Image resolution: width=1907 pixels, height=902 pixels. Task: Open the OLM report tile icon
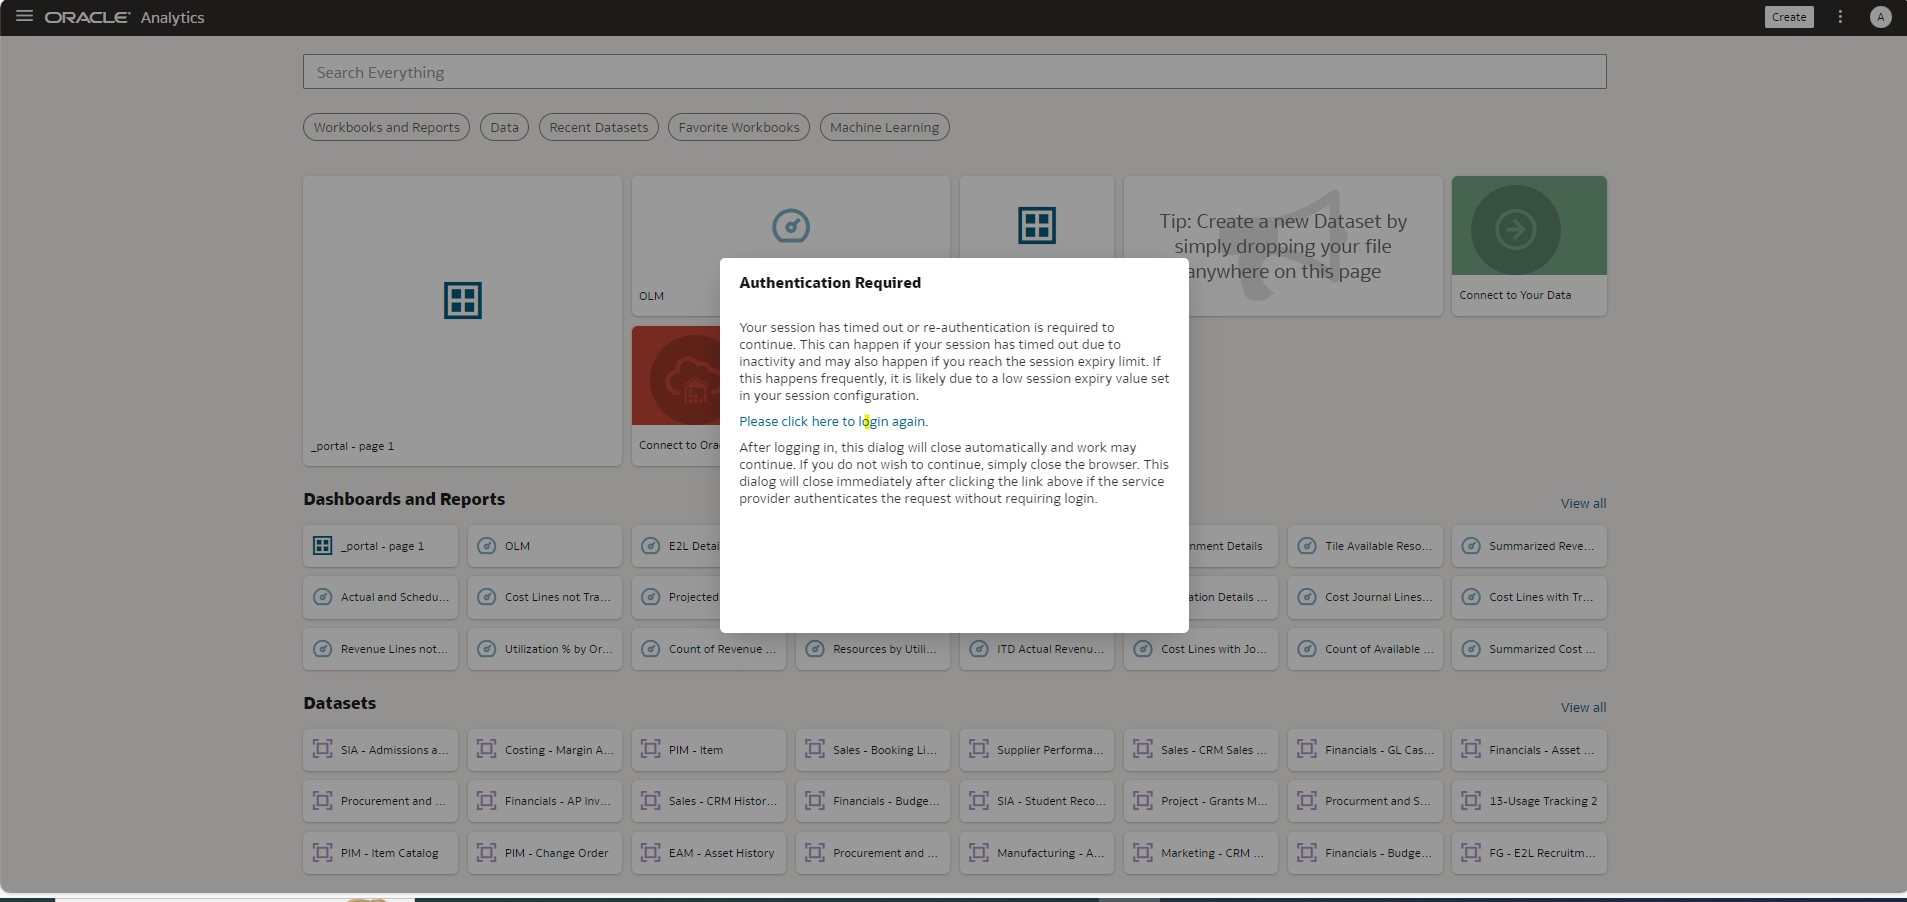486,546
